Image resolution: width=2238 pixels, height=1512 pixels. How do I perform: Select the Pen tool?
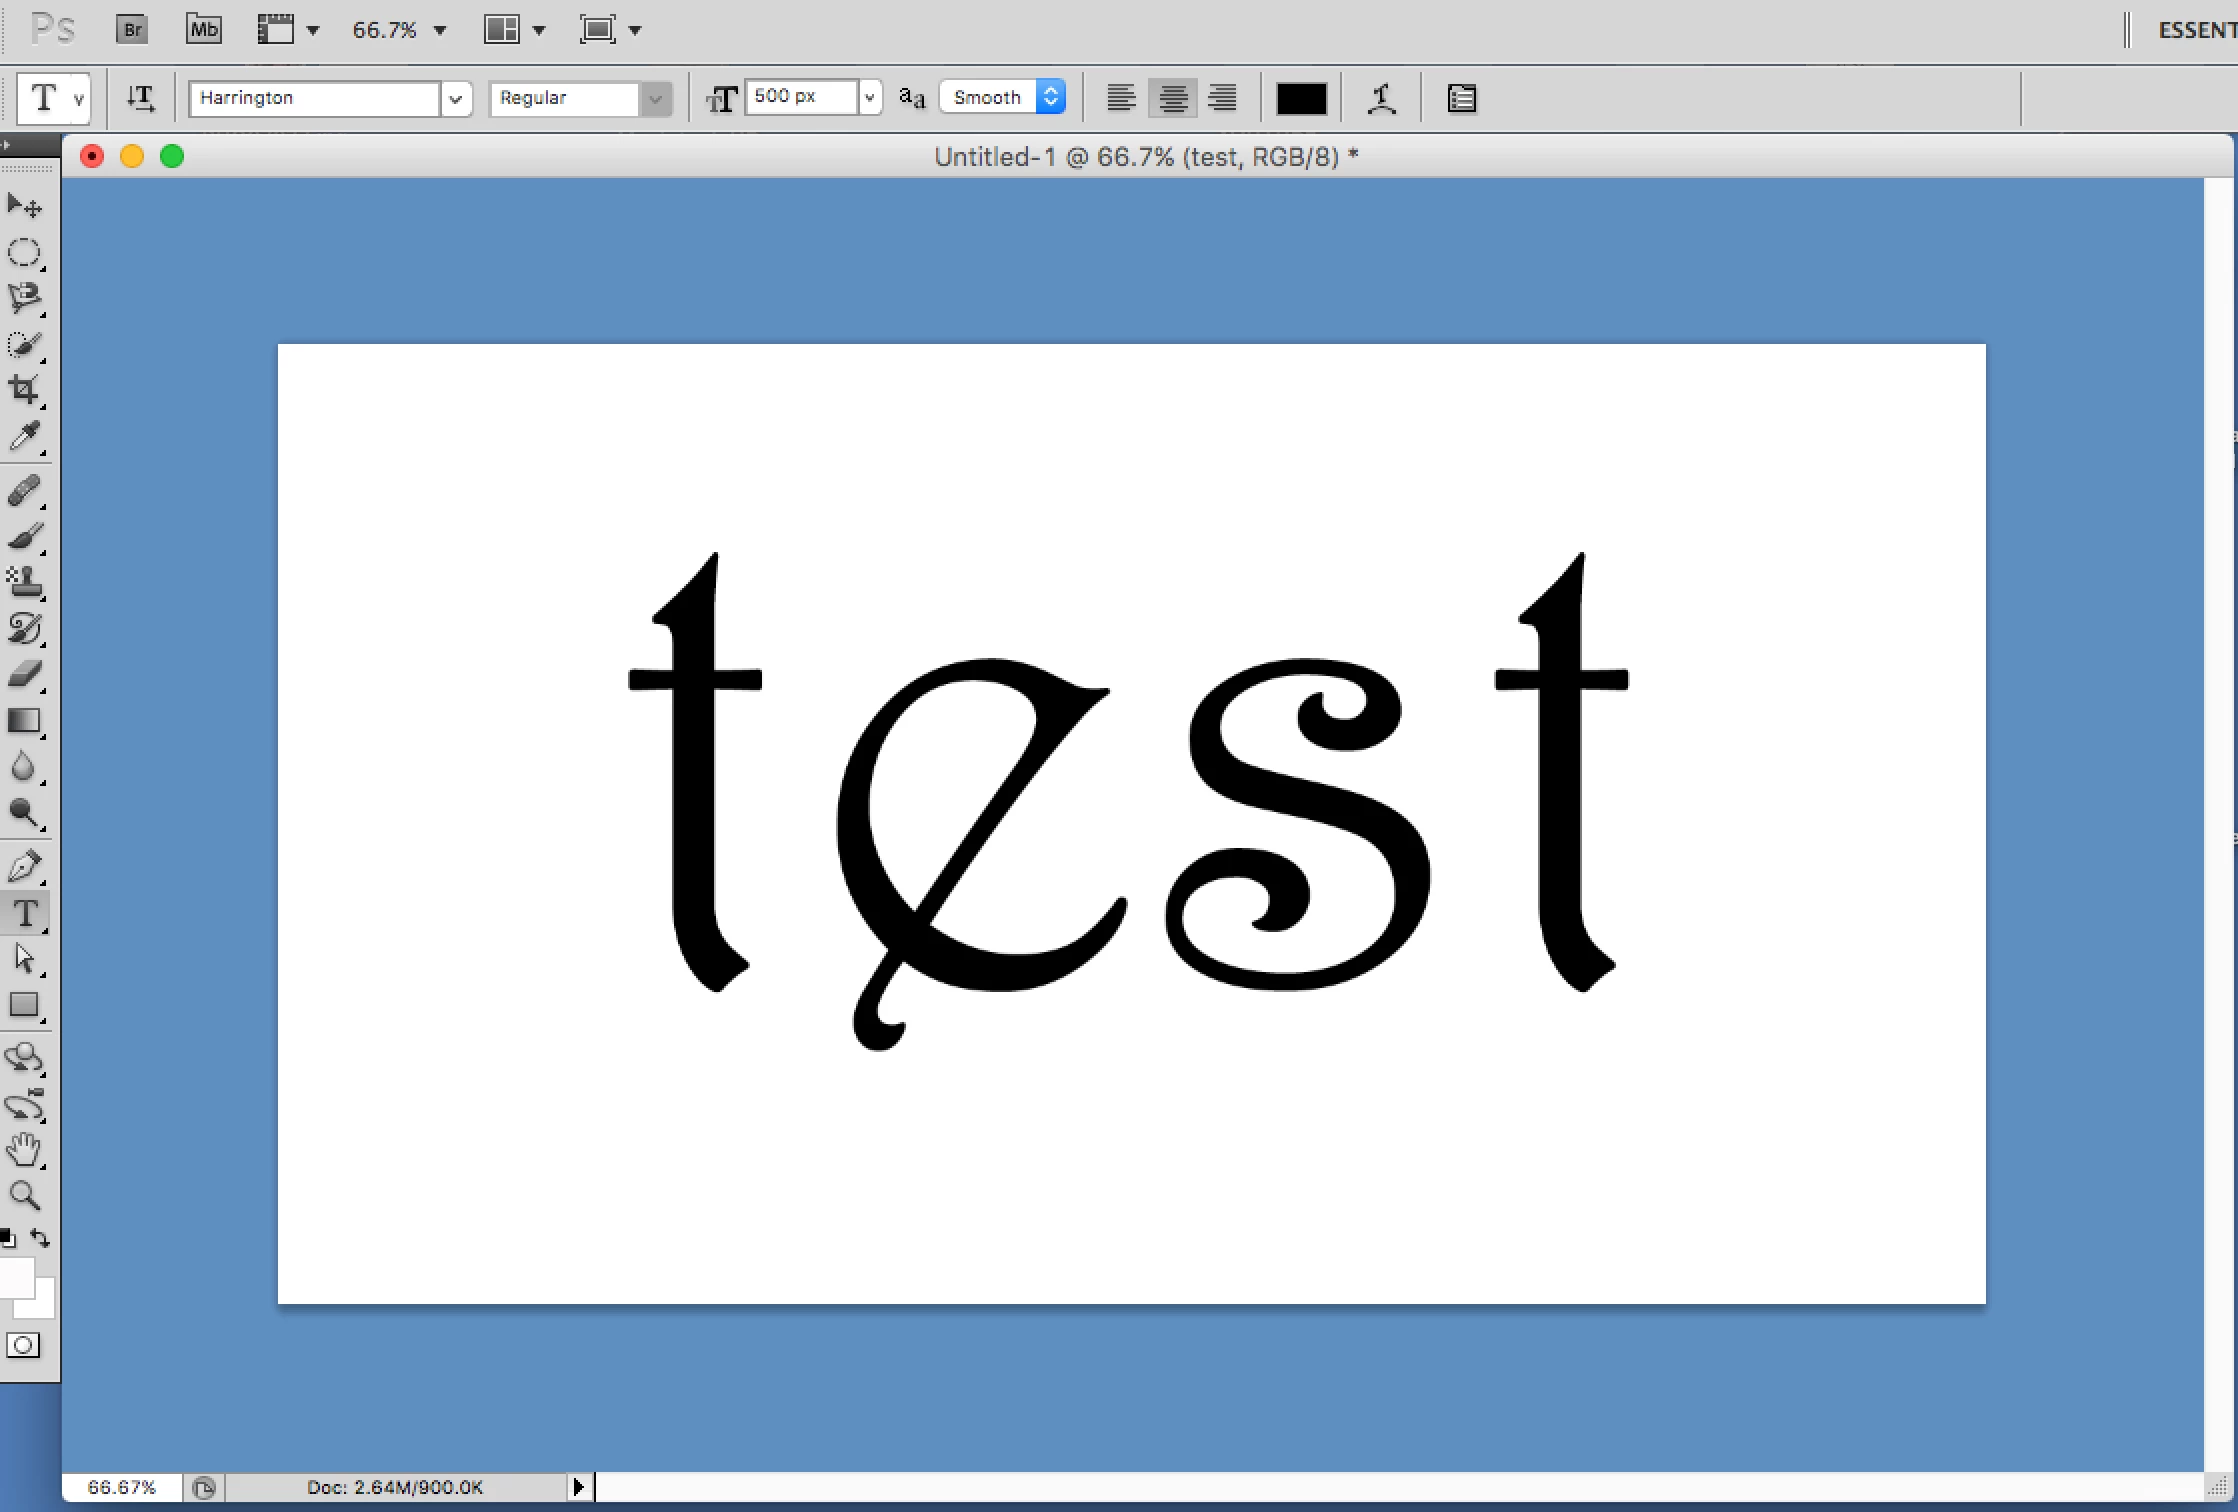pos(24,866)
